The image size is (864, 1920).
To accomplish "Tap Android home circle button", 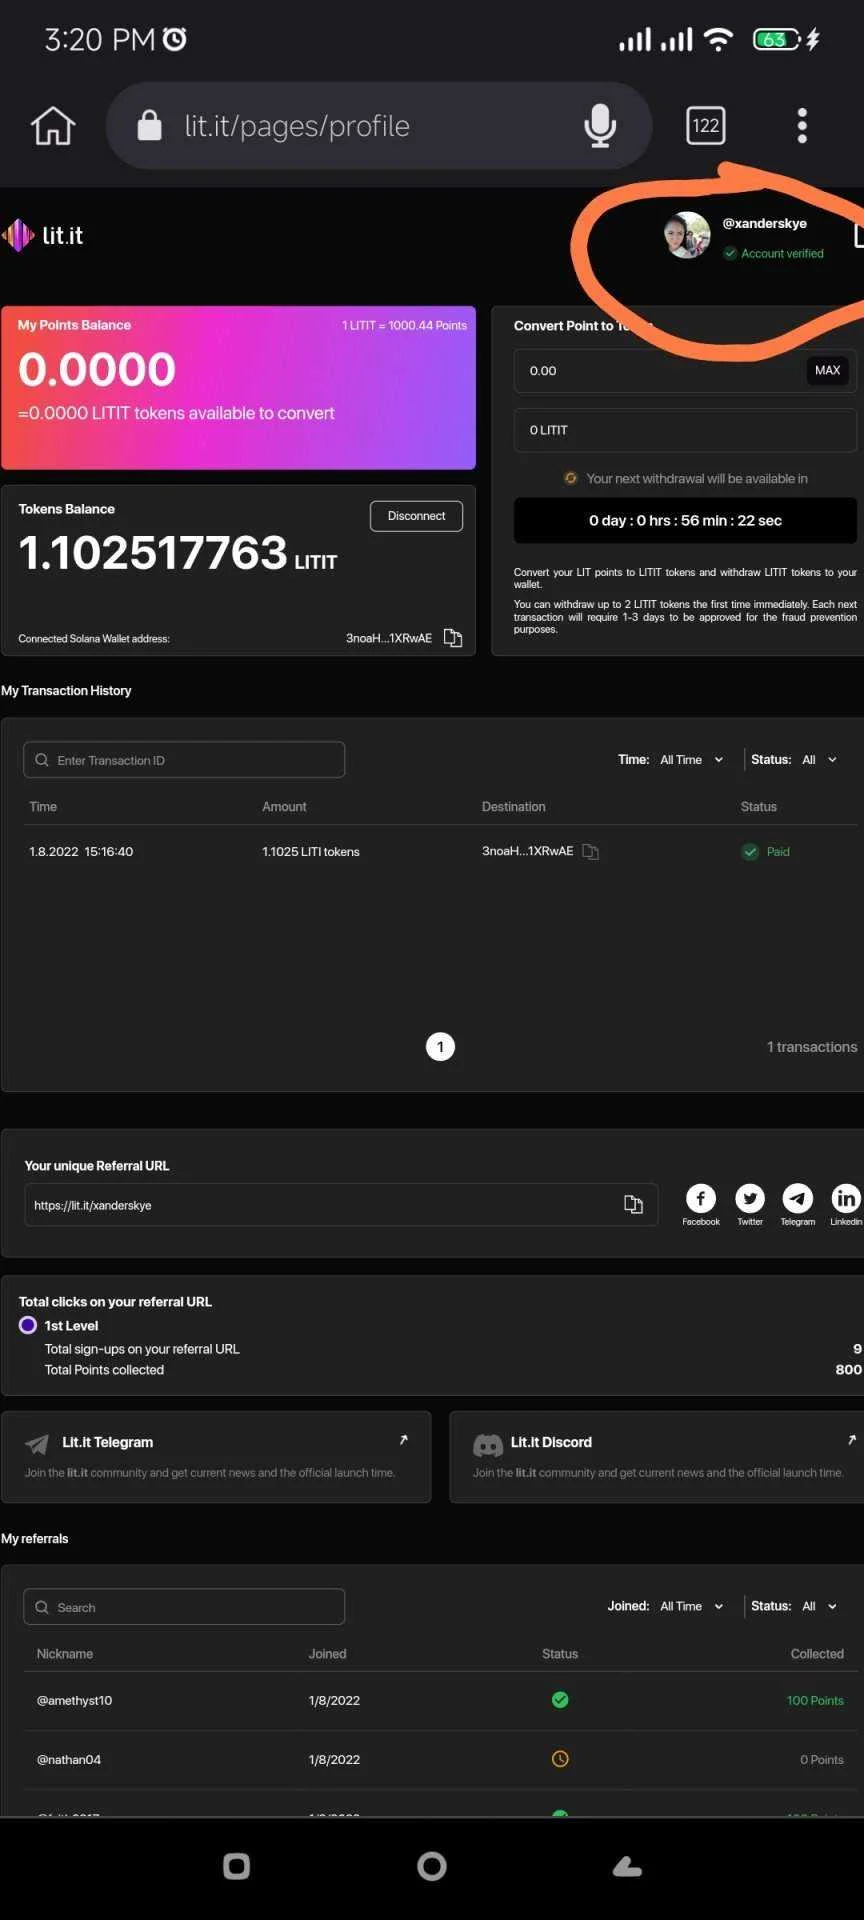I will (432, 1866).
